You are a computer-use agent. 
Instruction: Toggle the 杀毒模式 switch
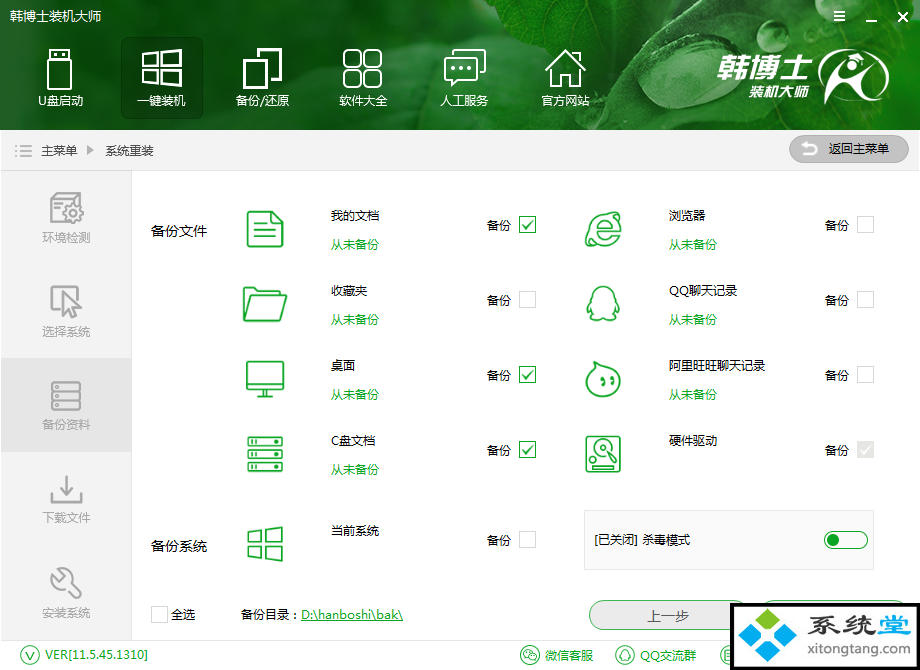[845, 540]
